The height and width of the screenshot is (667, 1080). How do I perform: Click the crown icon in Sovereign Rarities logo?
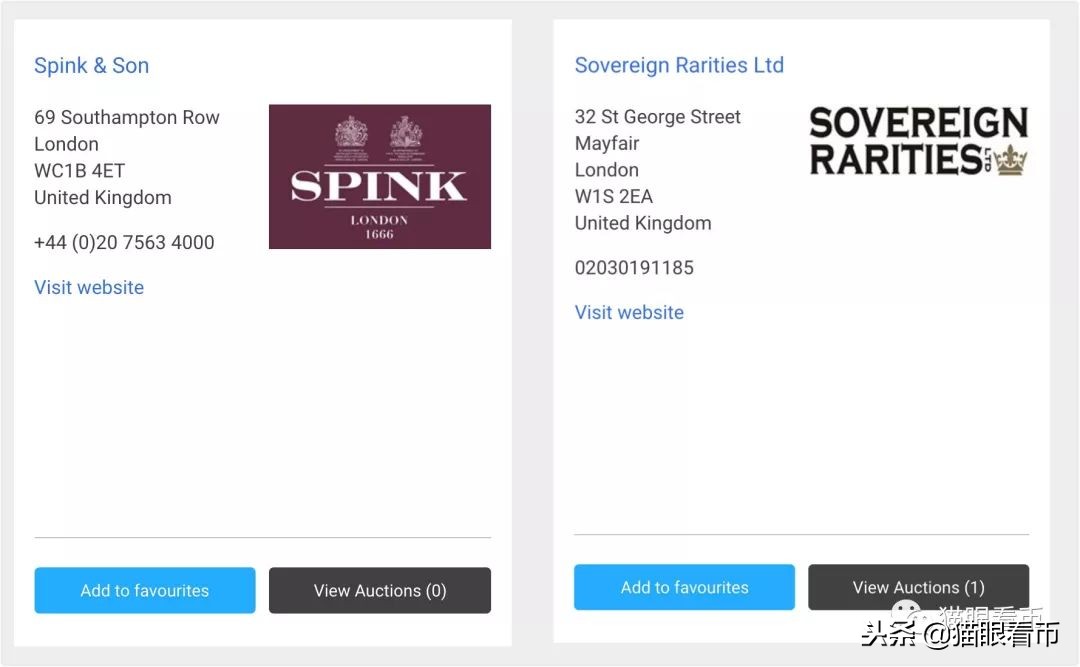click(1012, 161)
